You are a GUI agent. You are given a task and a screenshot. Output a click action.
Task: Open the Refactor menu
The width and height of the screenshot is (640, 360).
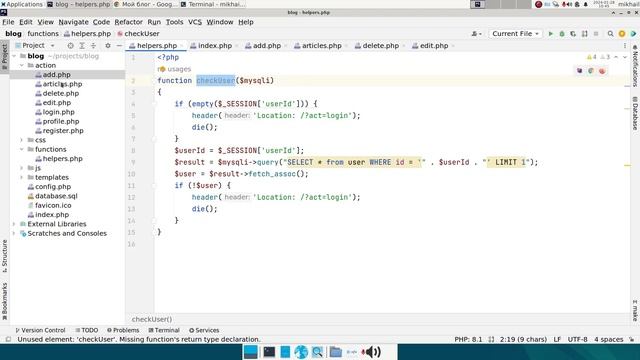coord(129,22)
